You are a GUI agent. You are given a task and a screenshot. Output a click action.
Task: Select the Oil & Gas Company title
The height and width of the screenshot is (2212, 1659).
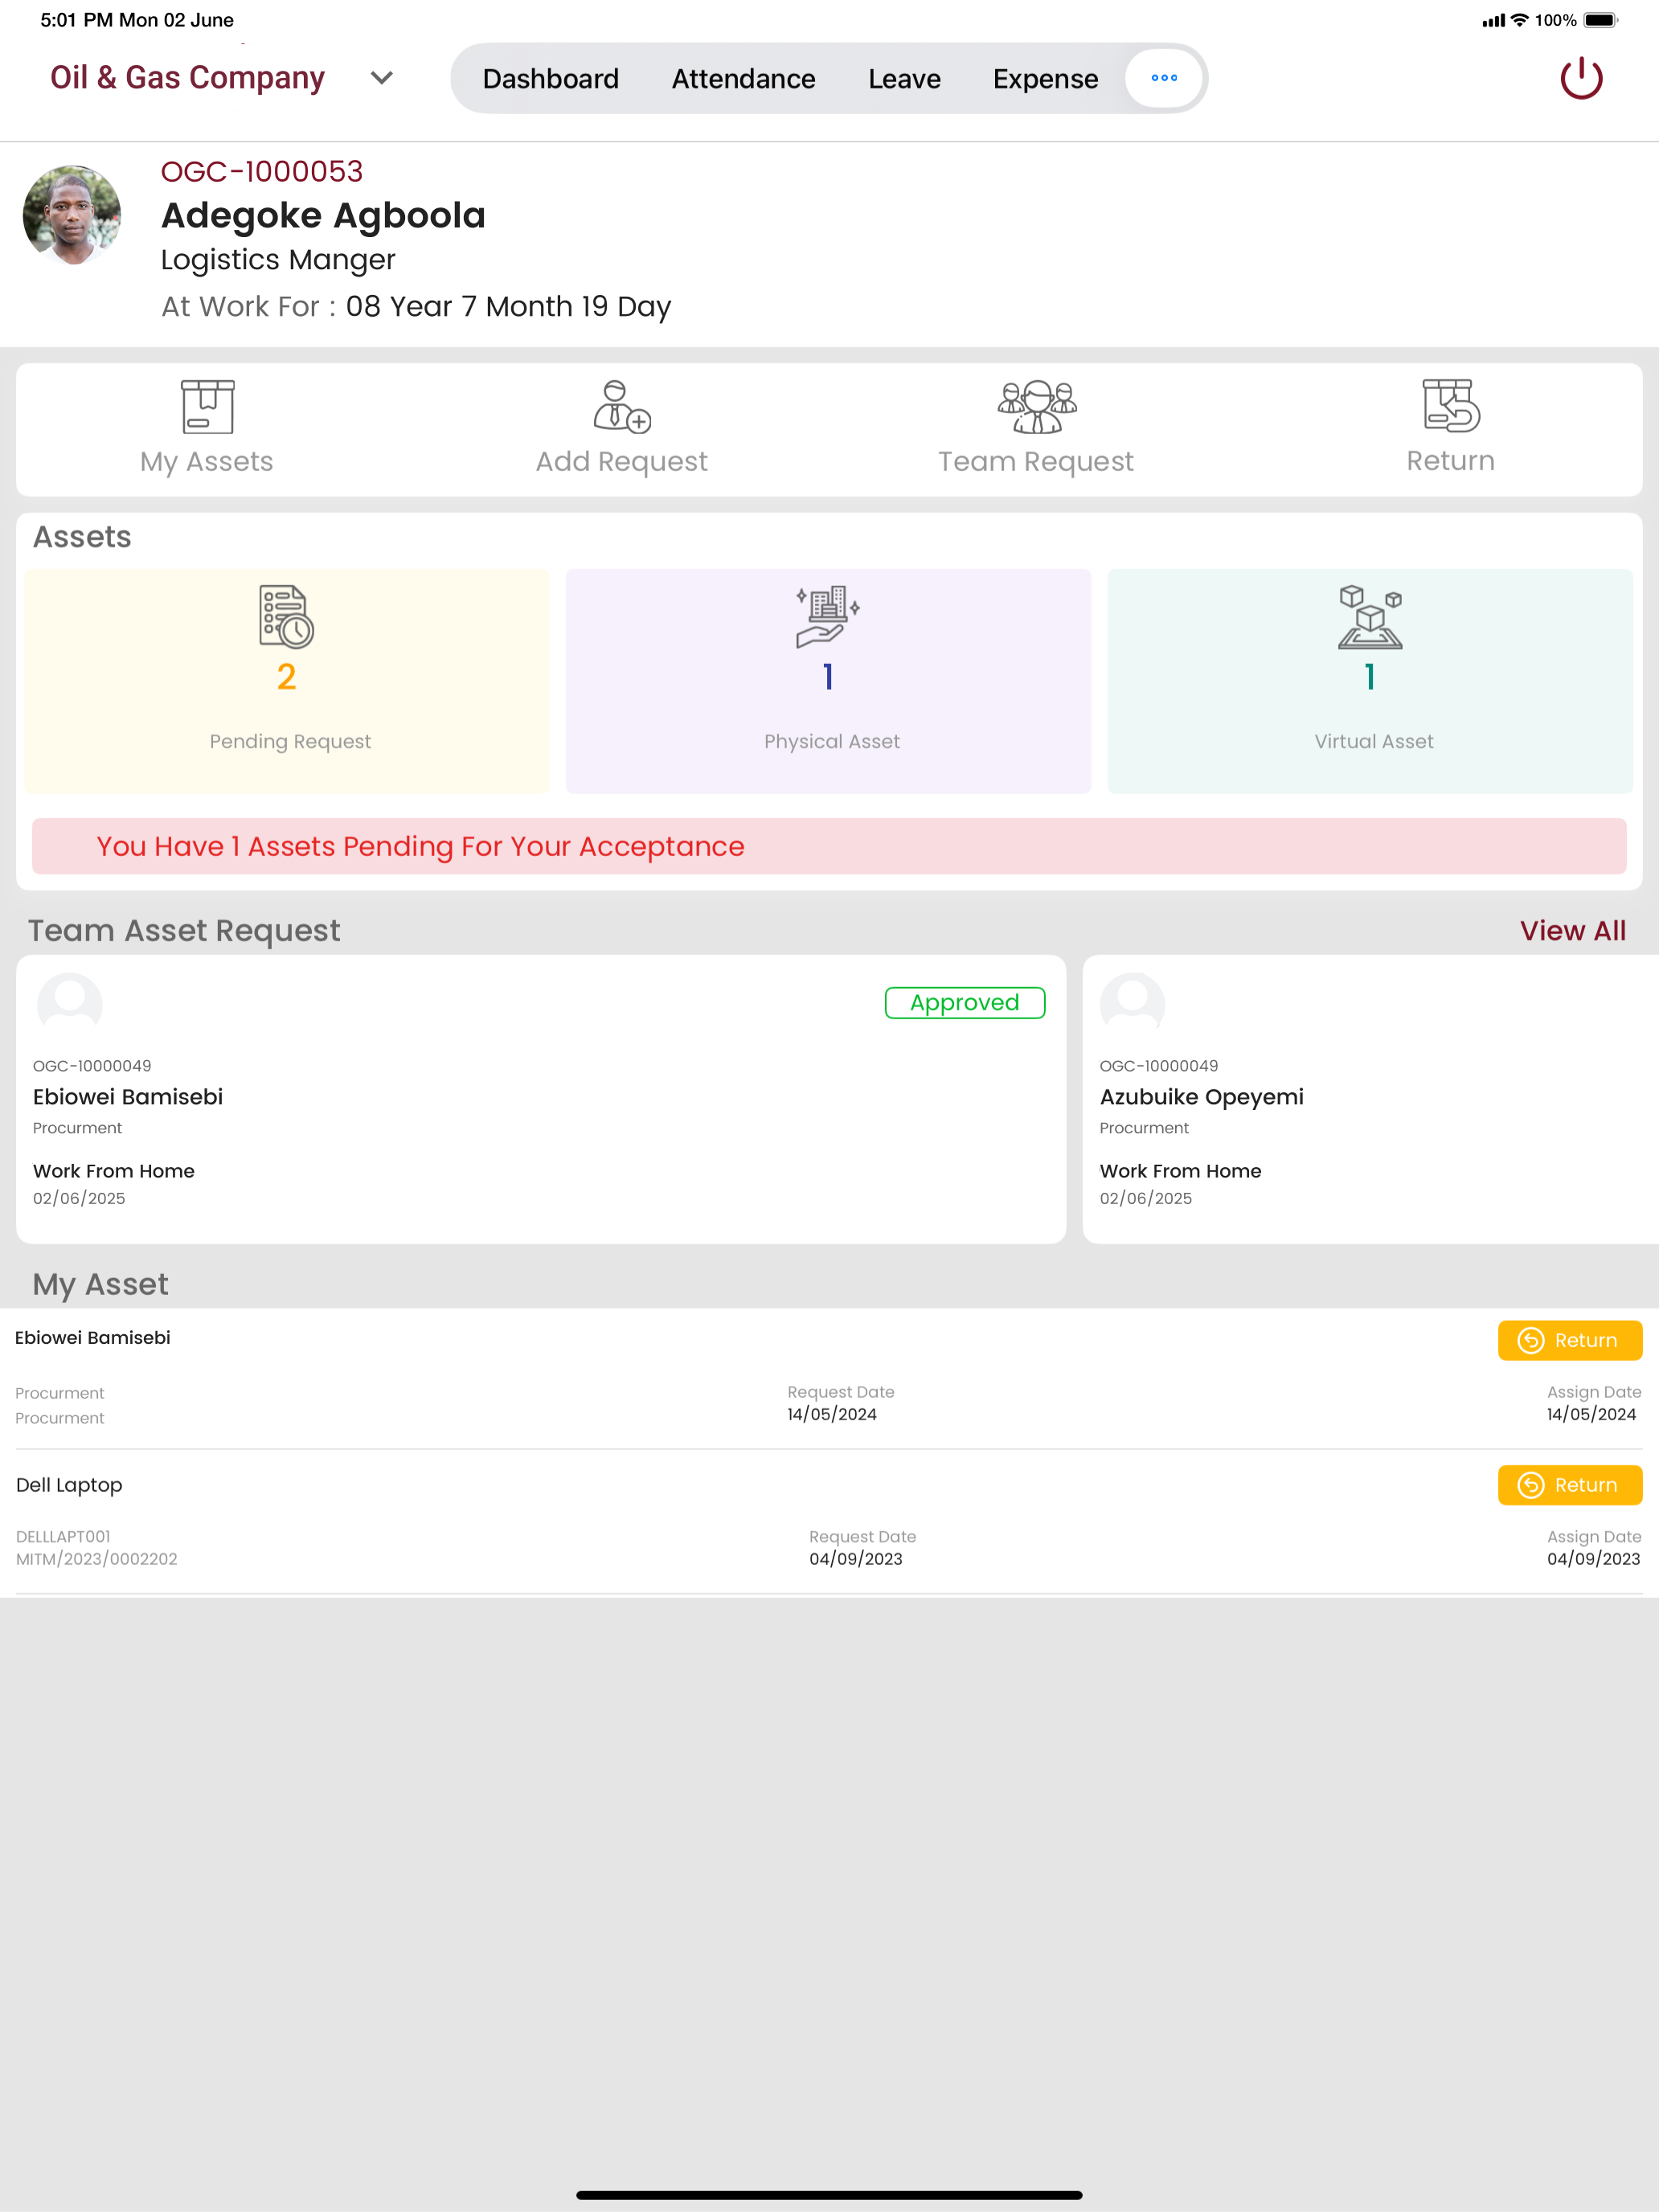click(187, 78)
